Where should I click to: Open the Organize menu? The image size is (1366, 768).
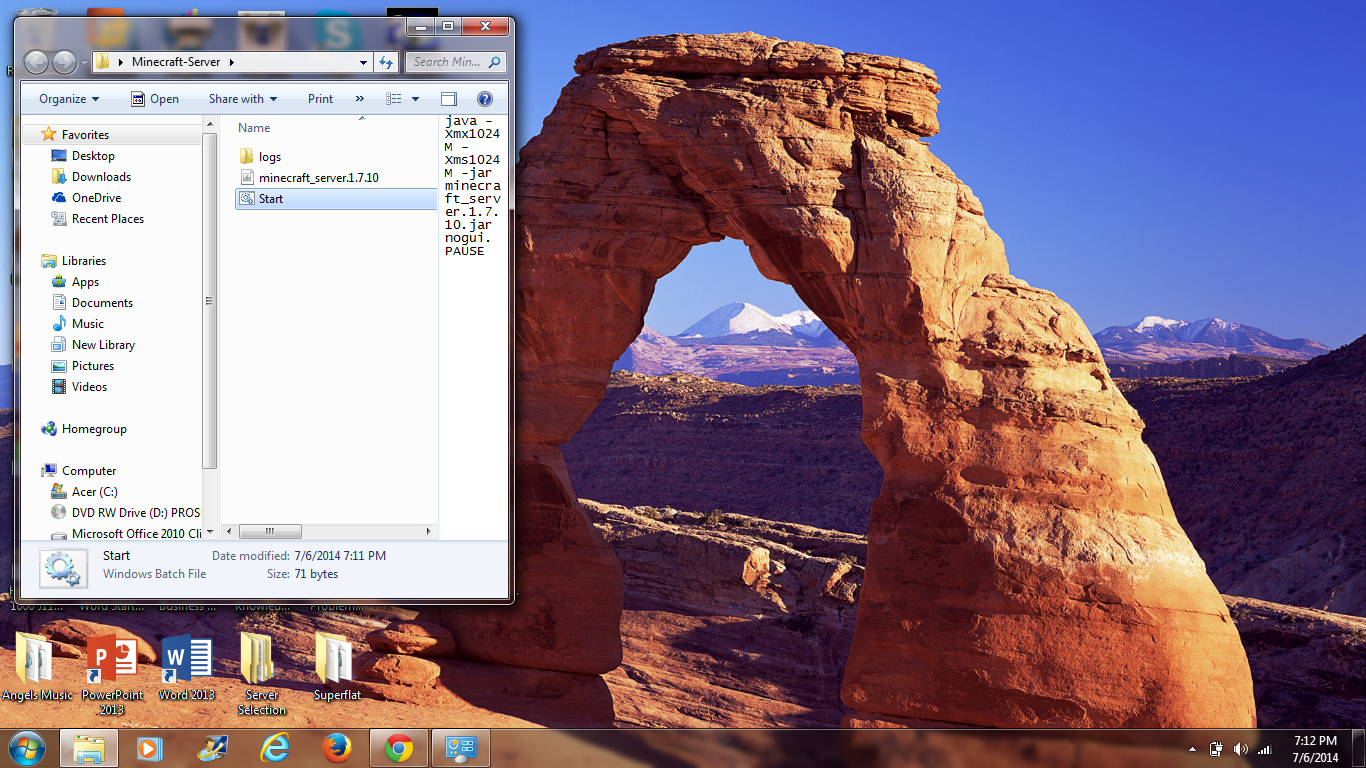coord(69,99)
